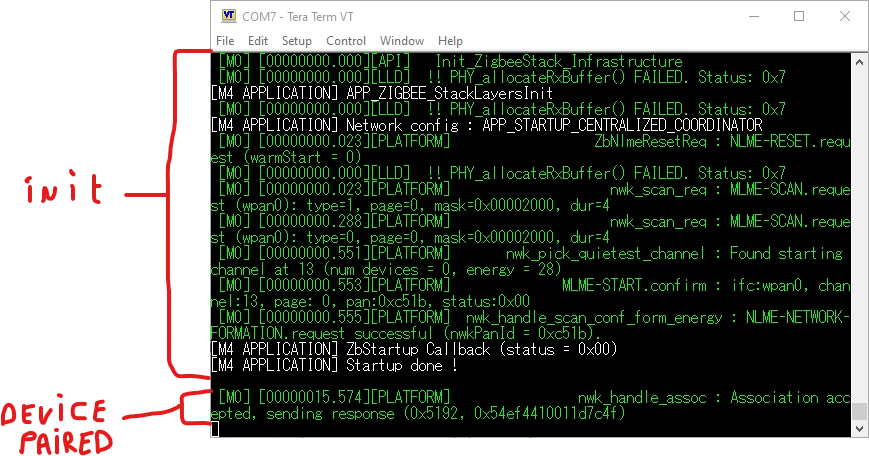
Task: Click the scrollbar down arrow
Action: point(859,429)
